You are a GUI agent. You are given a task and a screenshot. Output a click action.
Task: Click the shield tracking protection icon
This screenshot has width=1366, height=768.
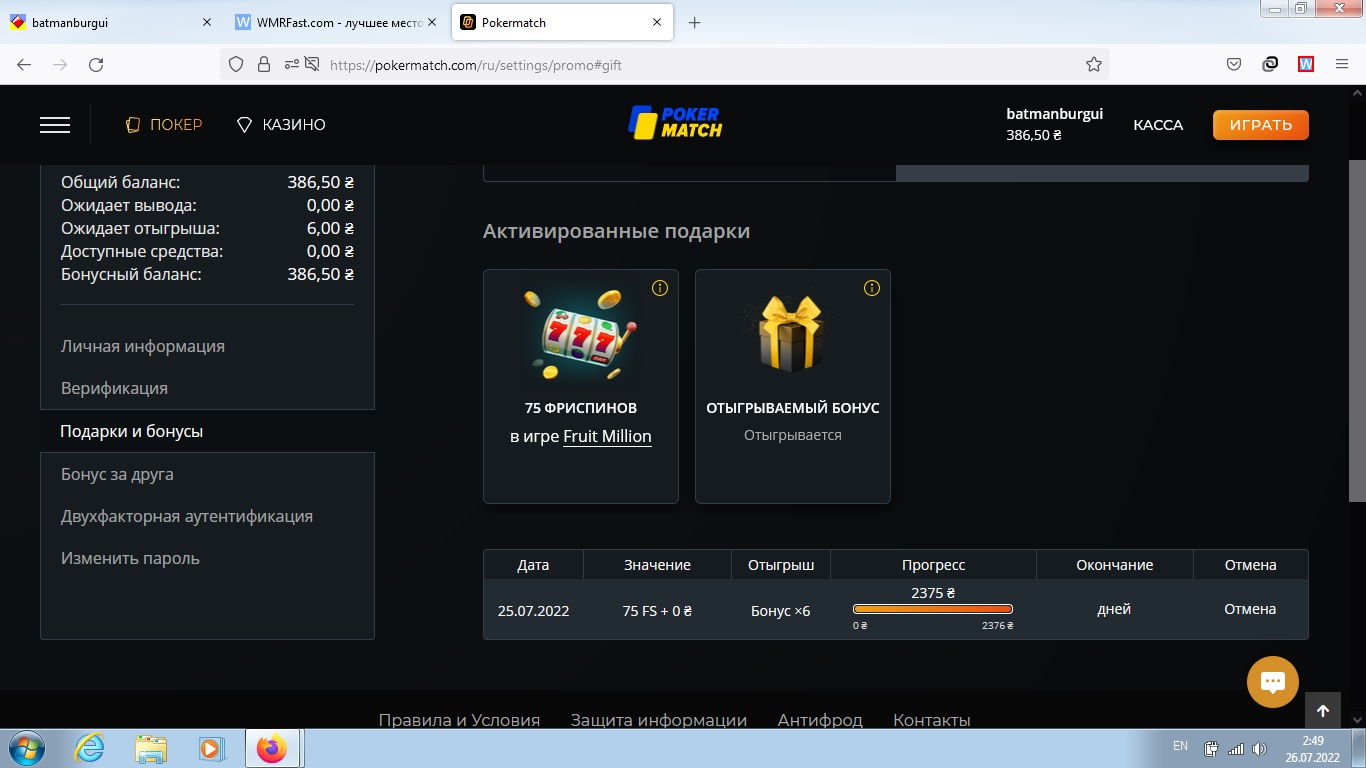[x=236, y=64]
